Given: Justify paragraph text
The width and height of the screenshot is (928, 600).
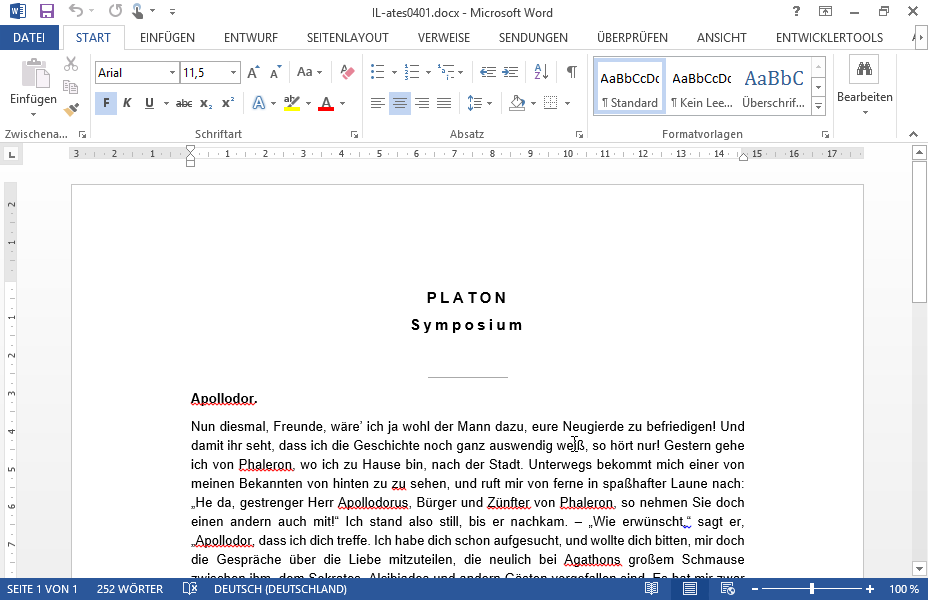Looking at the screenshot, I should click(x=444, y=104).
